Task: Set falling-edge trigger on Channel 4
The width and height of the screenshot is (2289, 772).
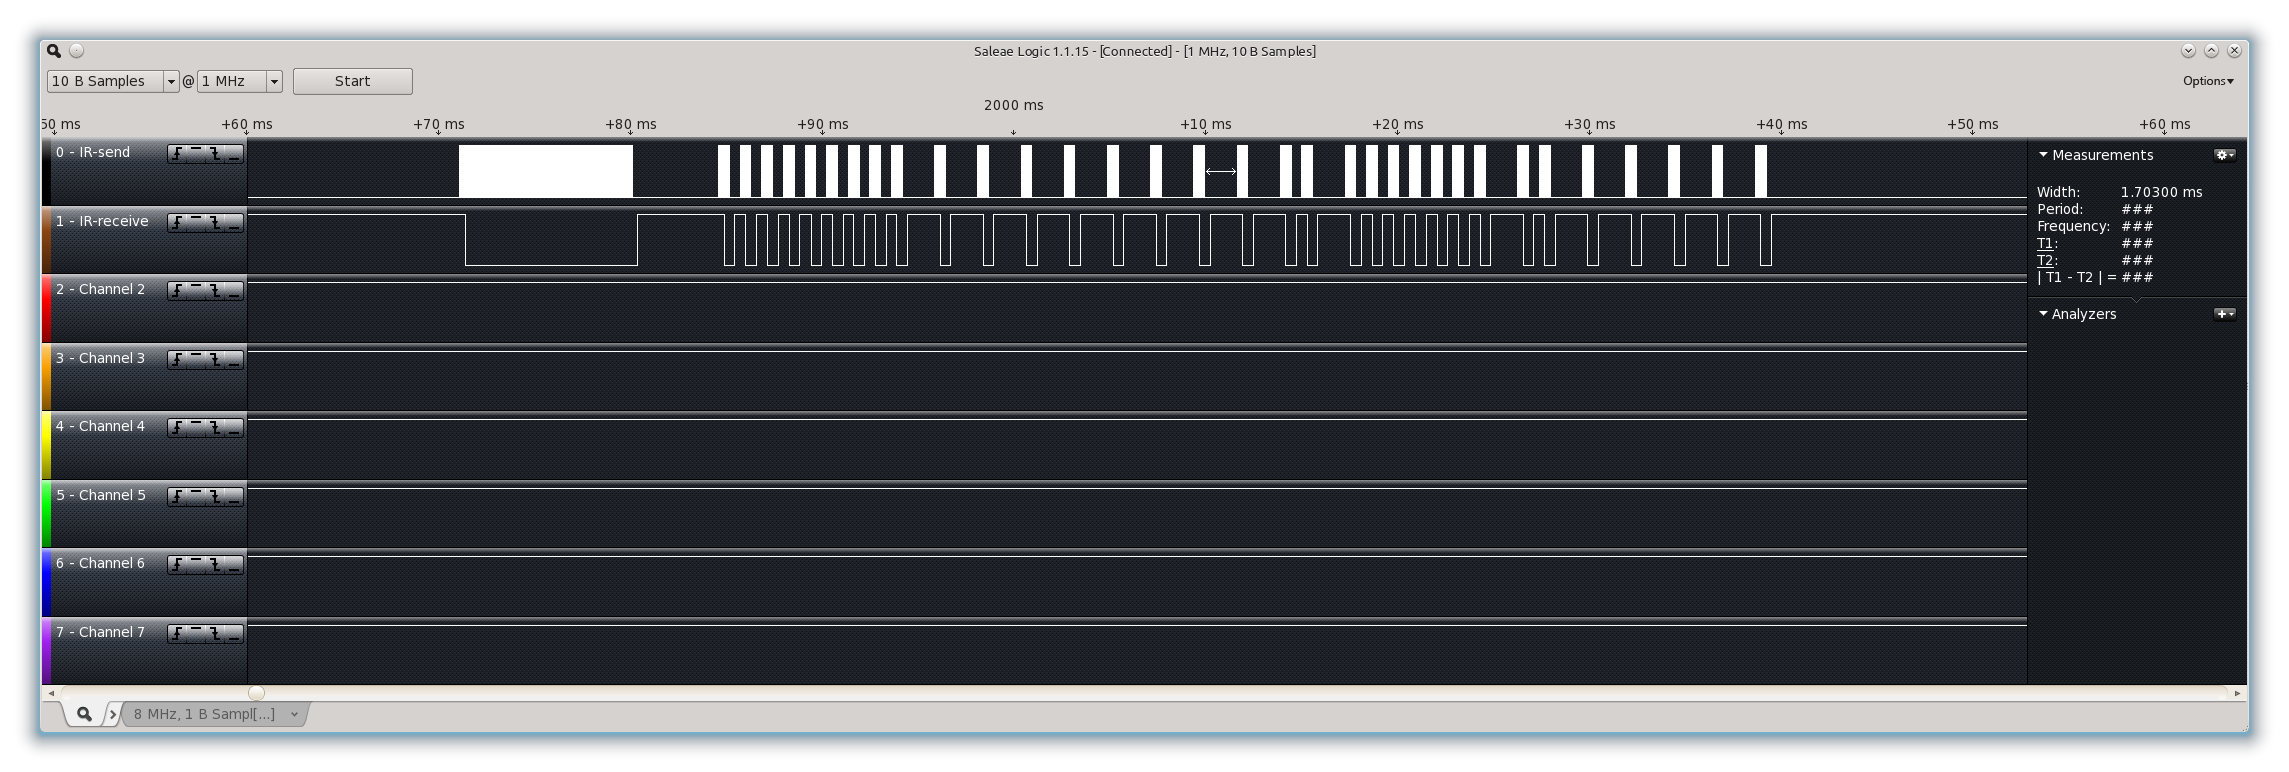Action: 215,428
